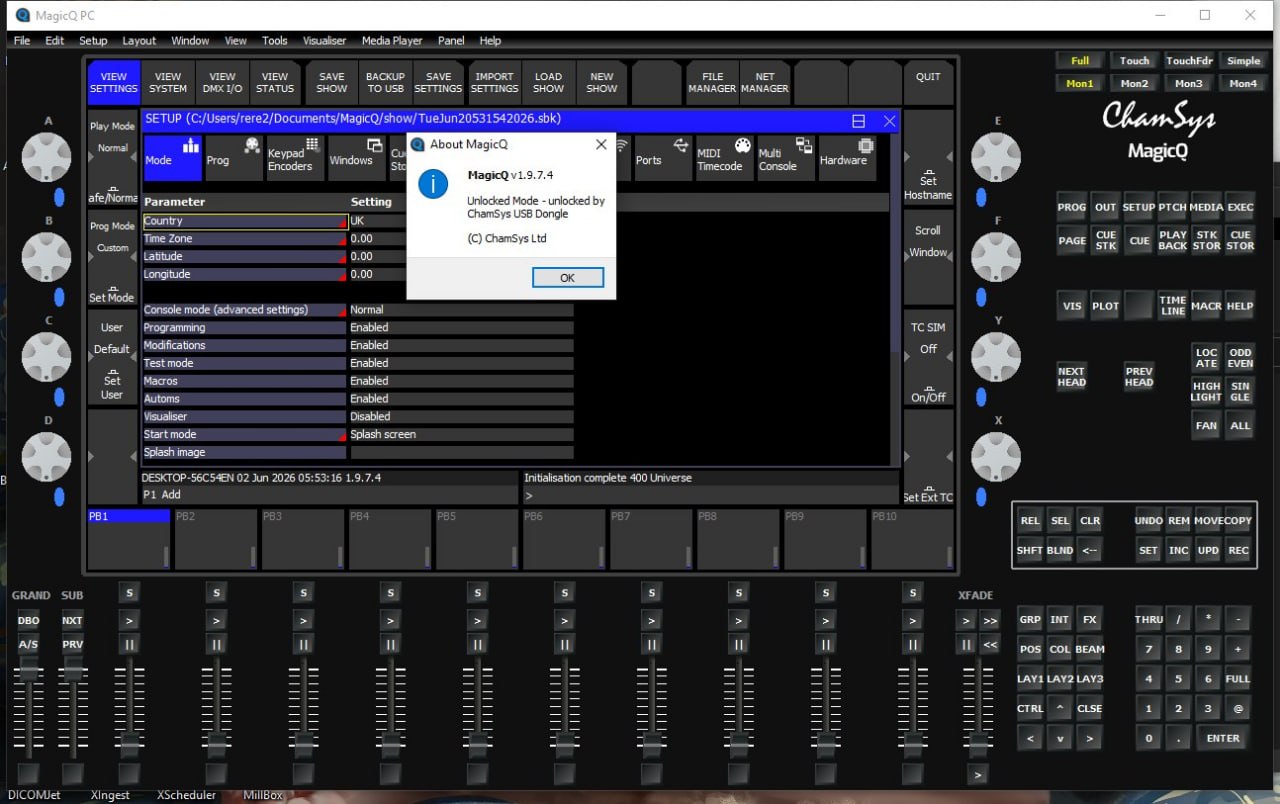1280x804 pixels.
Task: Open the Prog settings tab
Action: click(234, 159)
